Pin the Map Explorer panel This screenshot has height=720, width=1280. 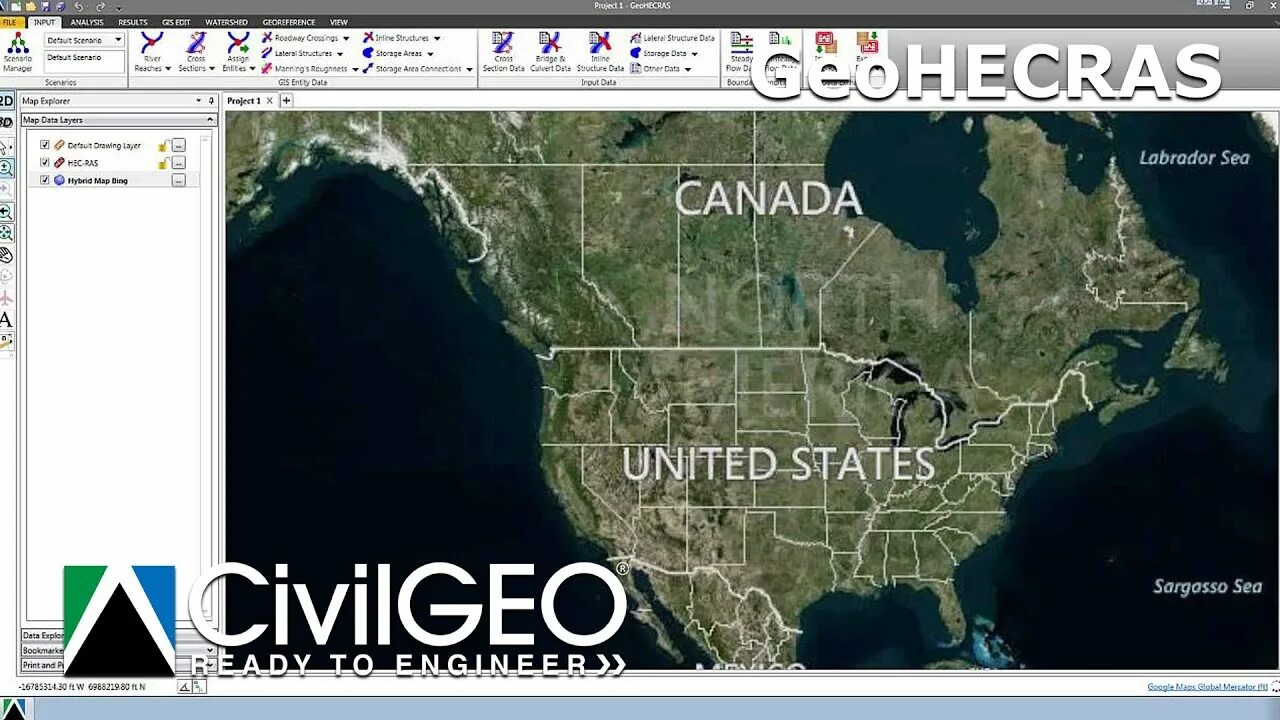point(211,101)
